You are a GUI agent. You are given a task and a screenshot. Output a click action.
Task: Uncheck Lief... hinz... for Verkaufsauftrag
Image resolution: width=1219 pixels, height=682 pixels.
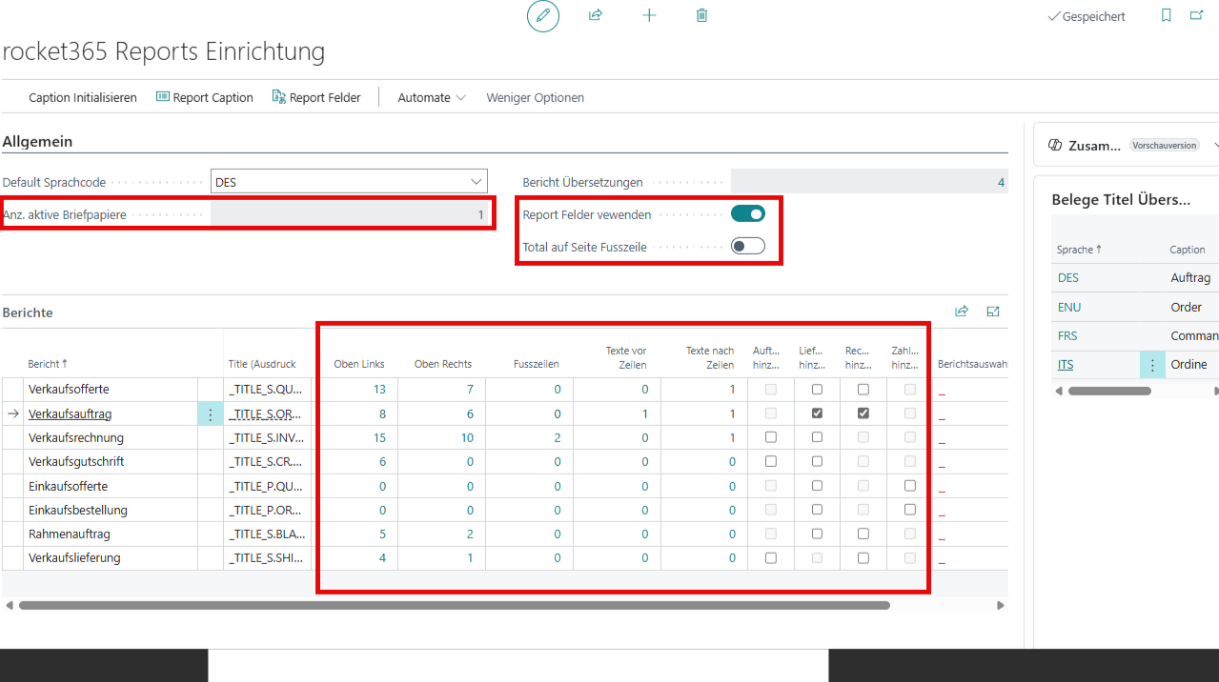817,413
